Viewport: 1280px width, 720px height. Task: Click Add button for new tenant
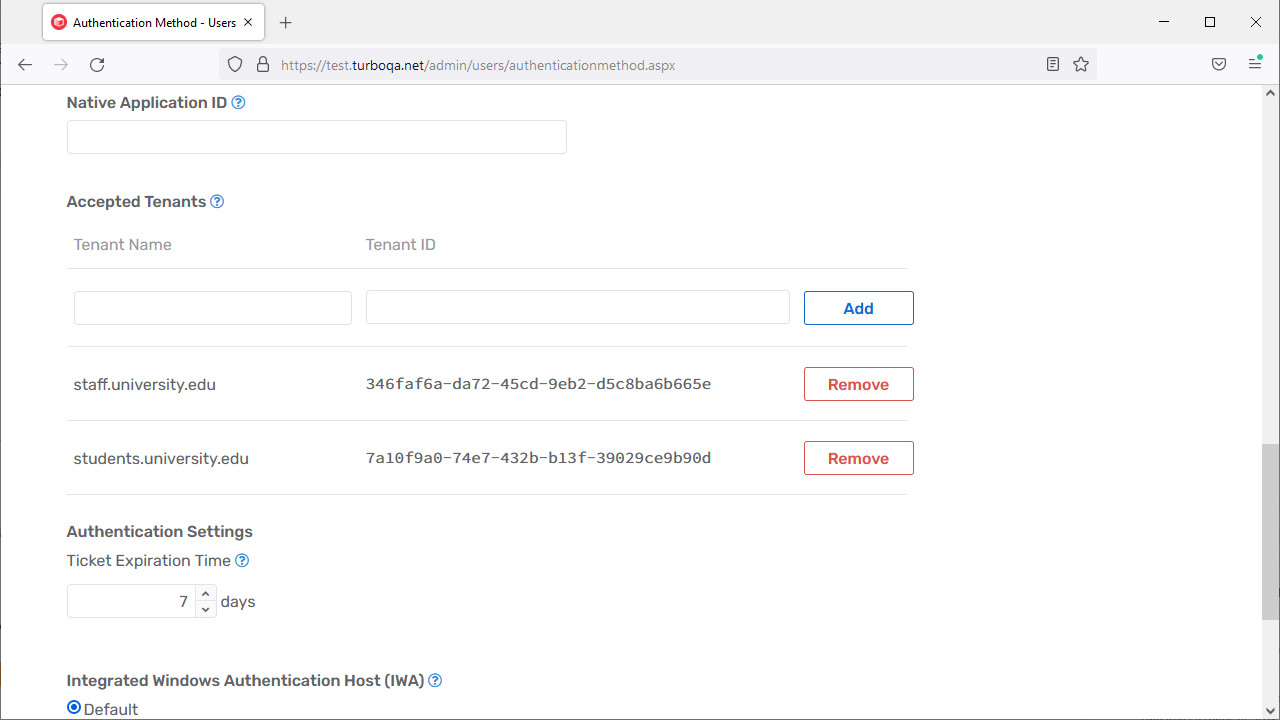pos(858,308)
